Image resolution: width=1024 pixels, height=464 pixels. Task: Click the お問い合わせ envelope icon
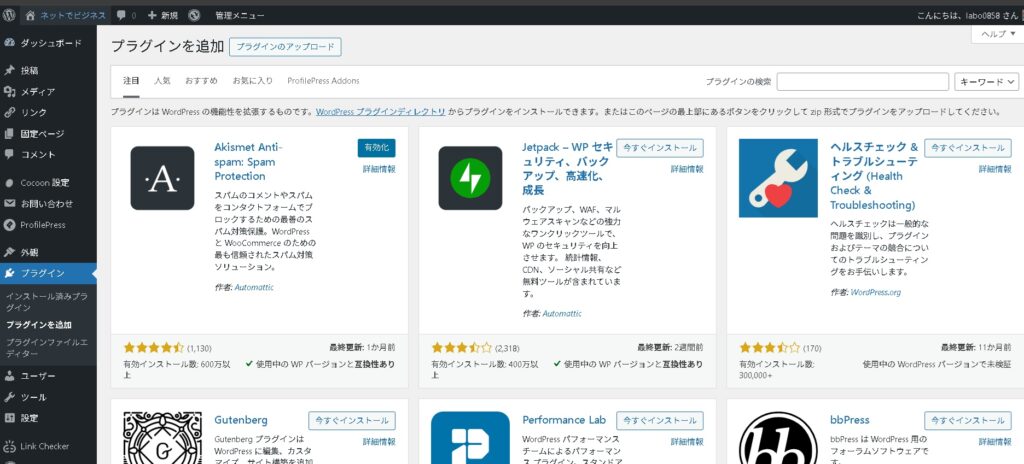pyautogui.click(x=9, y=203)
